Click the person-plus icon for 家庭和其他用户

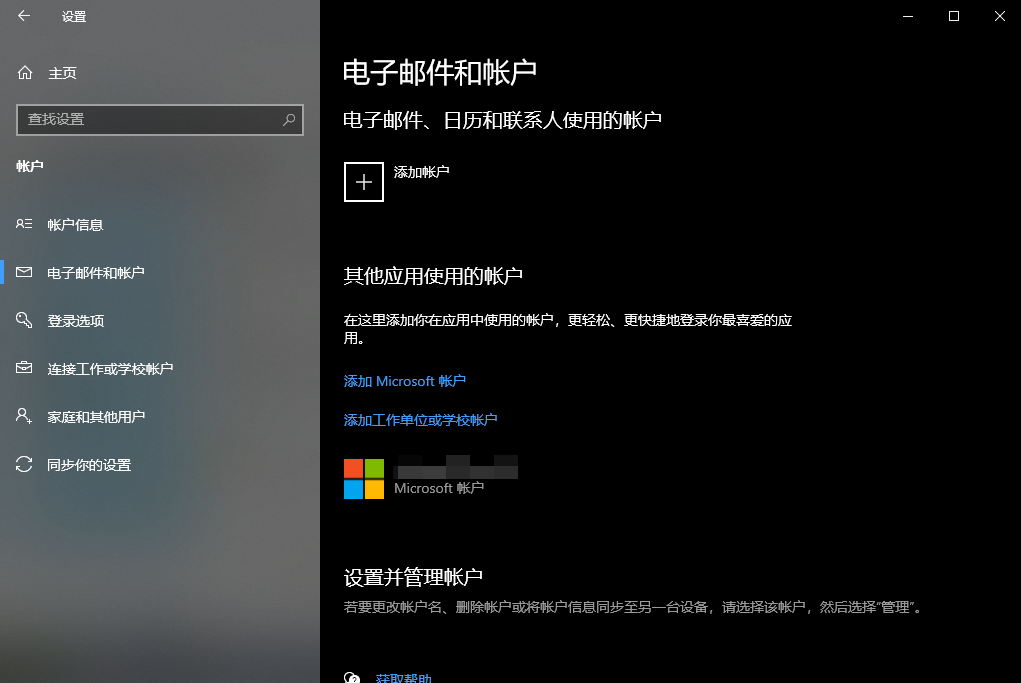click(x=24, y=416)
